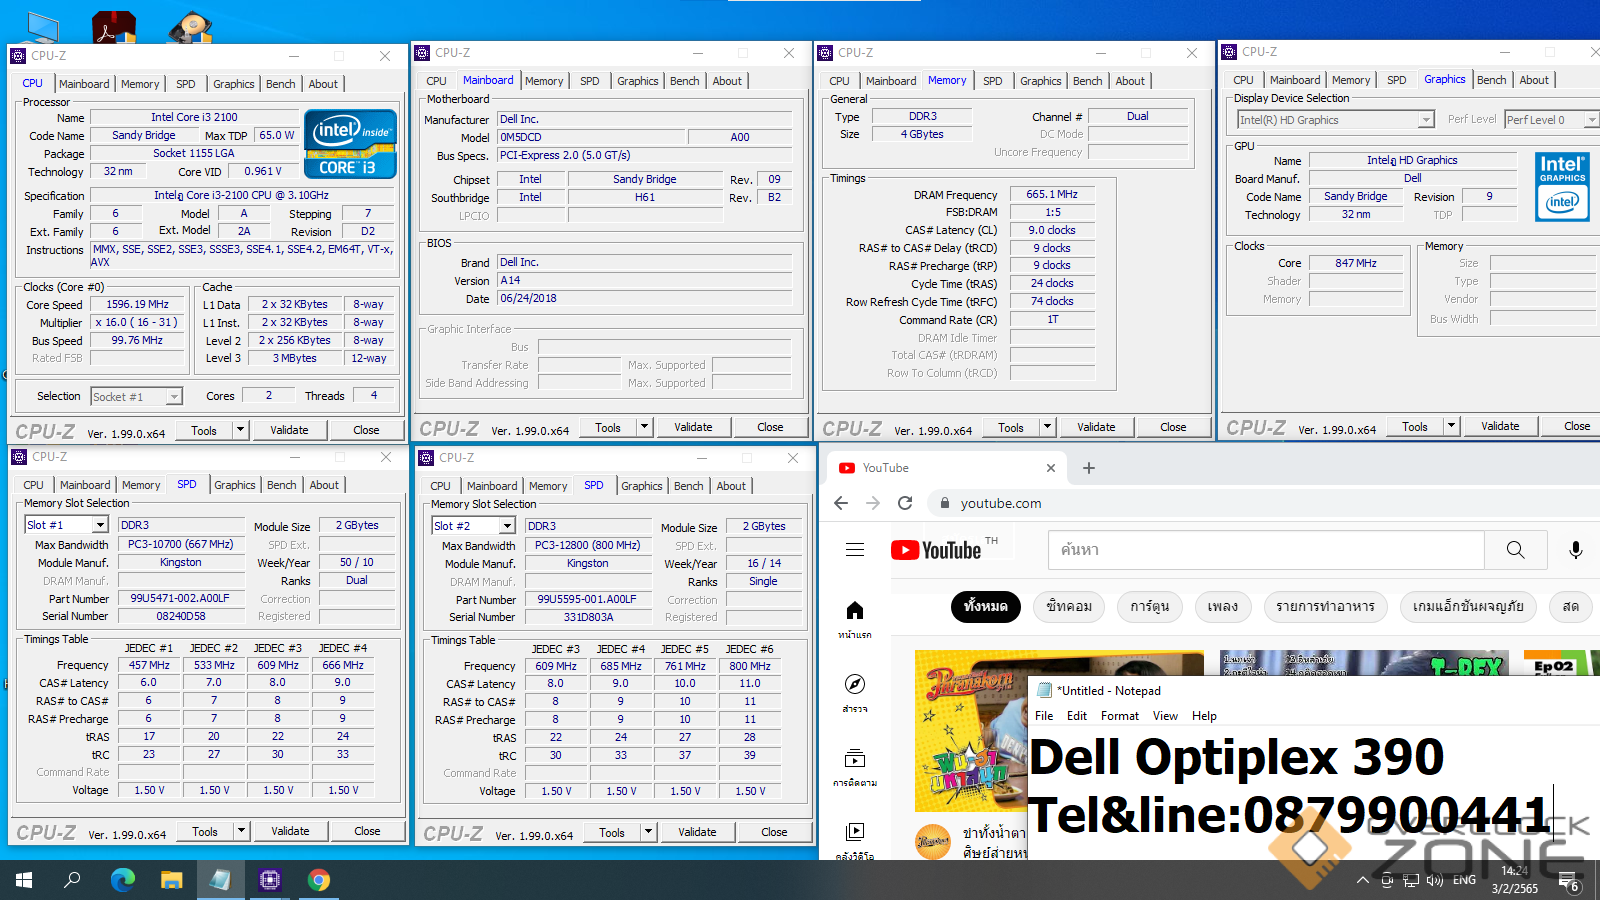1600x900 pixels.
Task: Open the Notepad Format menu
Action: pyautogui.click(x=1120, y=716)
